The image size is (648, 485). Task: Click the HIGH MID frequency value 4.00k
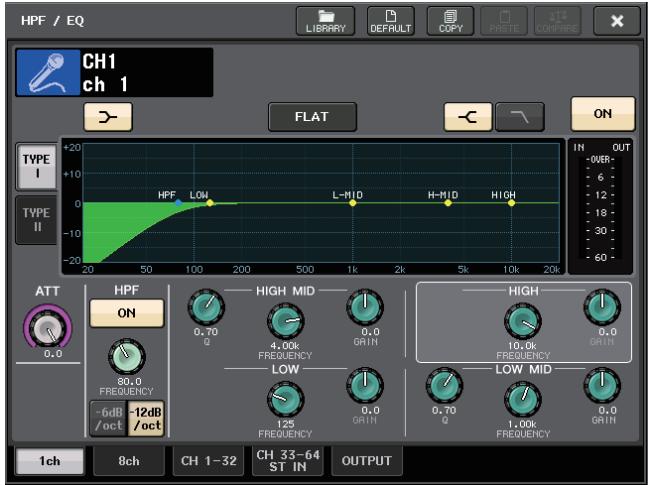point(285,345)
